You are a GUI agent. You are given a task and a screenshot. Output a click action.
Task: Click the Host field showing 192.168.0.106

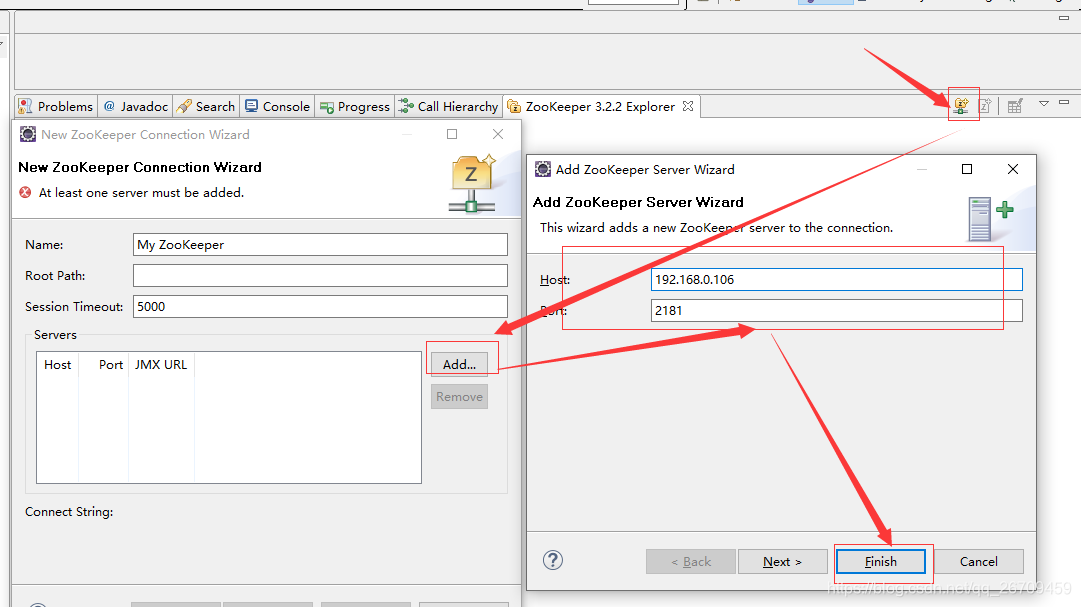pos(836,279)
